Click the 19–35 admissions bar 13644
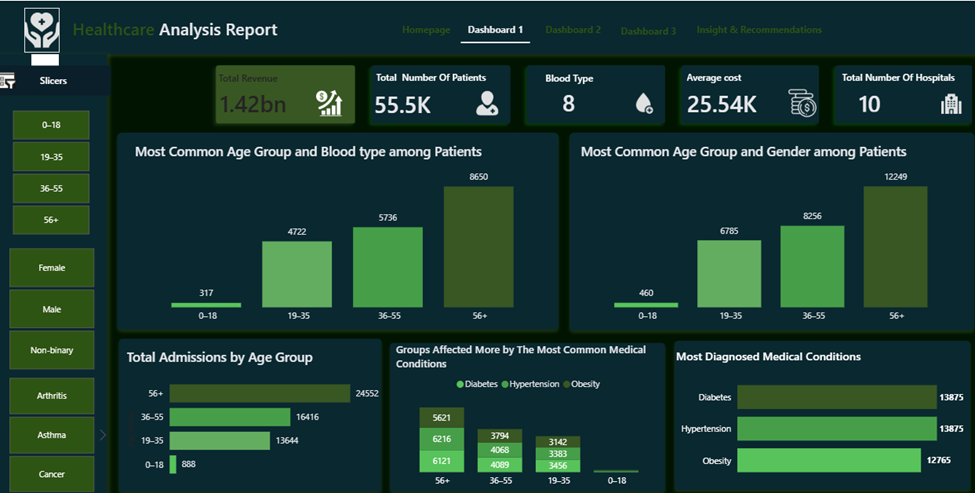975x493 pixels. (220, 441)
